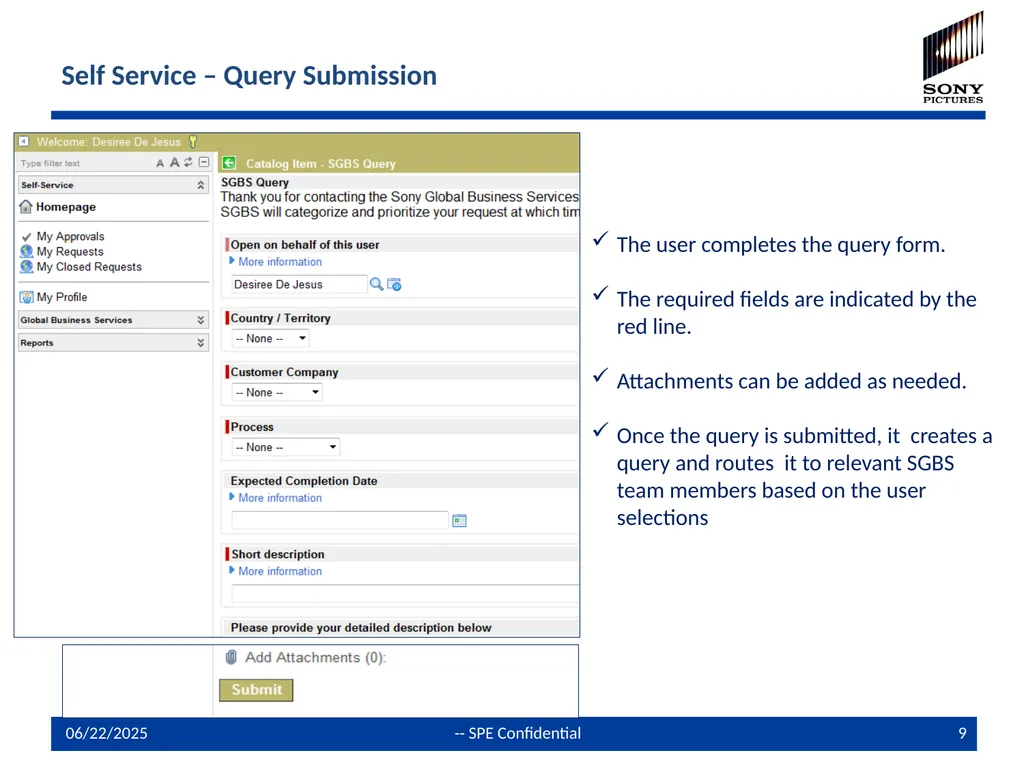
Task: Click the '06/22/2025' date in footer
Action: click(x=106, y=733)
